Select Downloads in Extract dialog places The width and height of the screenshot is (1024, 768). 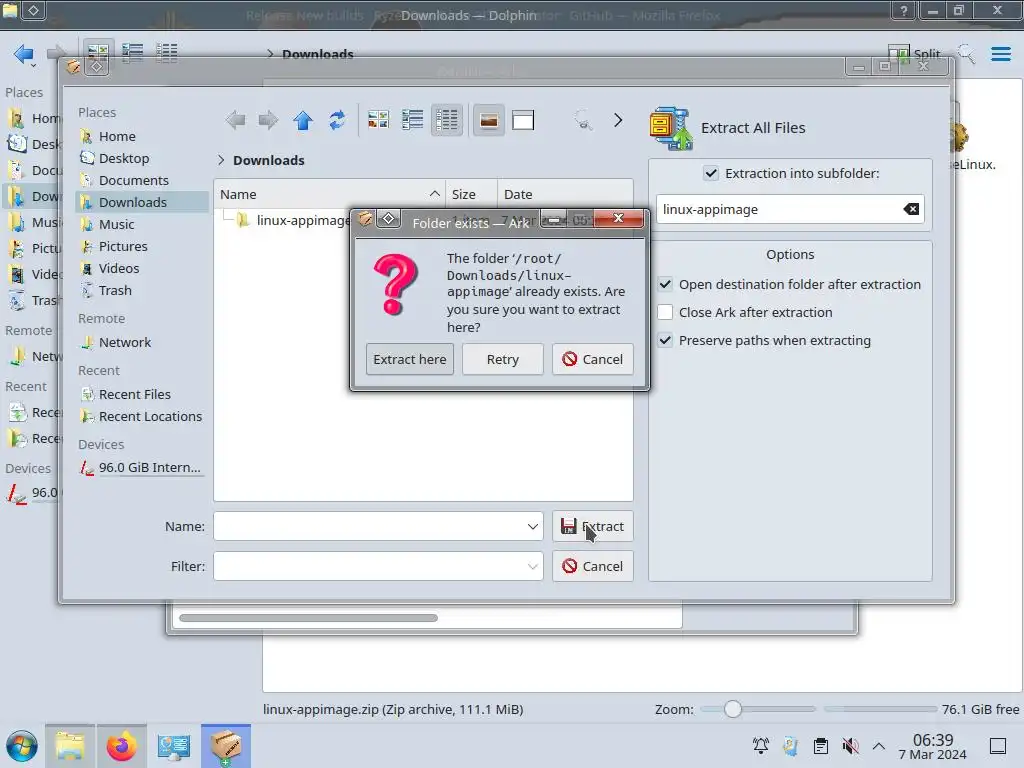pos(142,202)
